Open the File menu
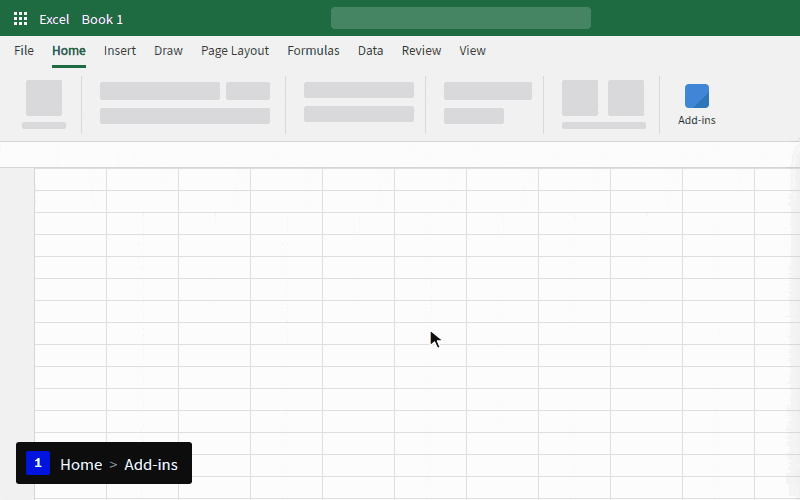 coord(24,51)
